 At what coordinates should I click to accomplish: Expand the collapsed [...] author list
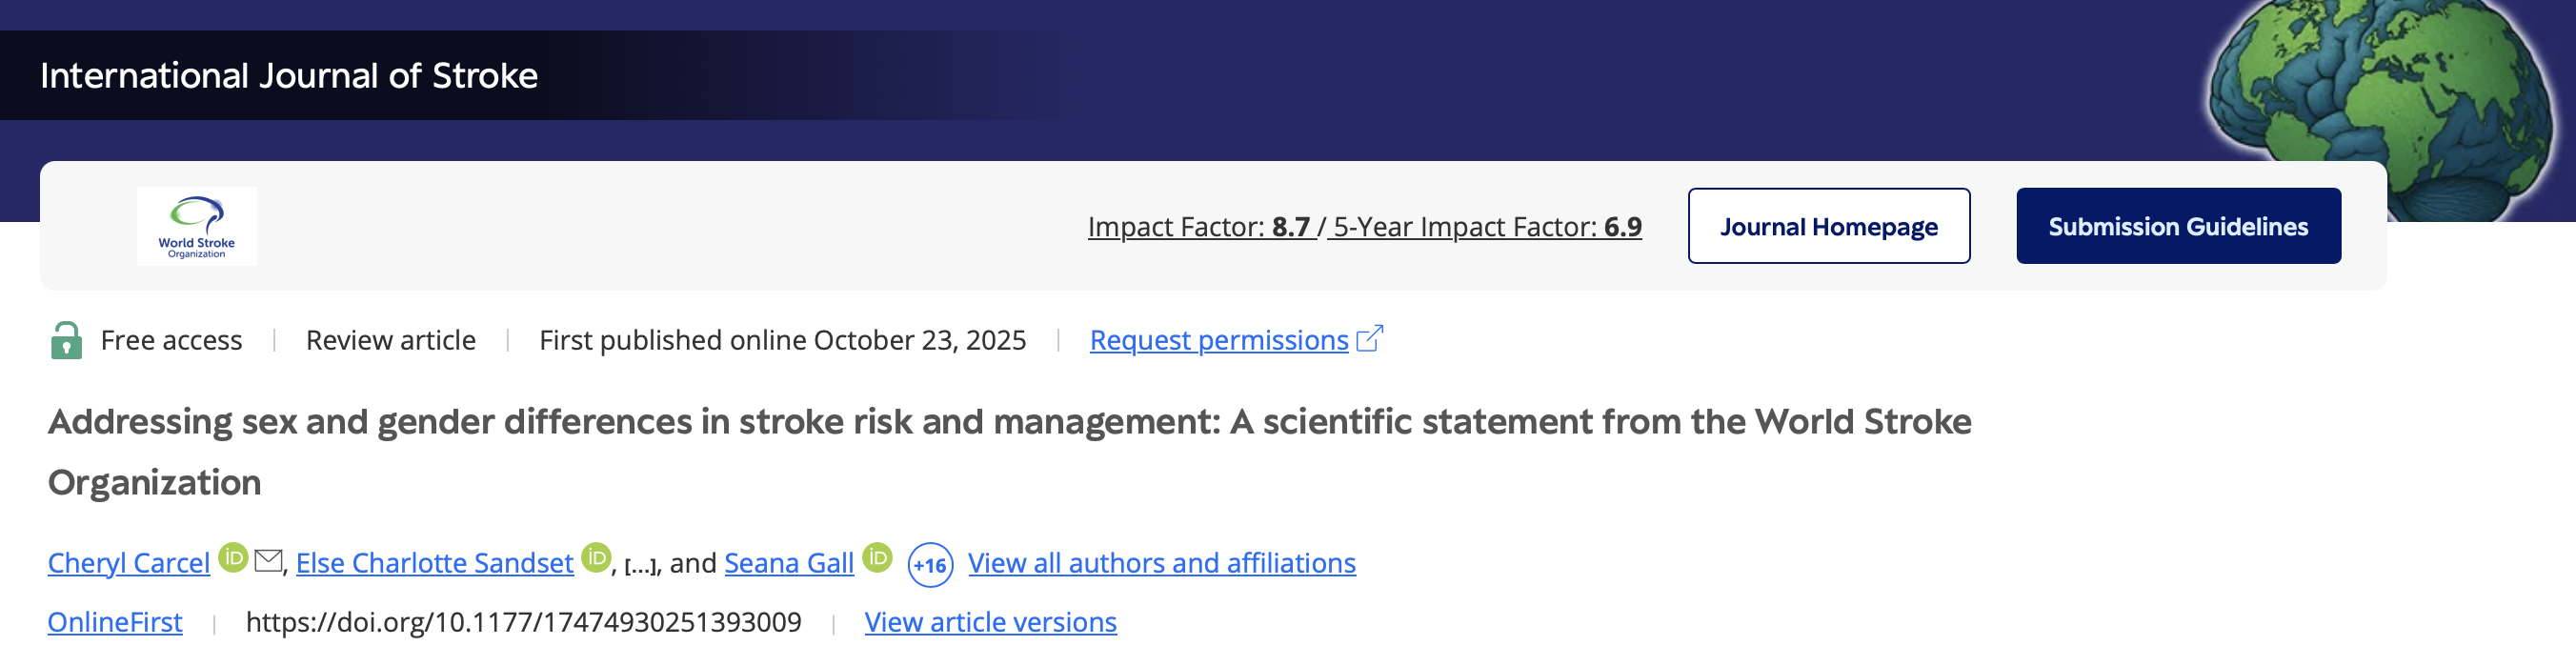click(641, 565)
